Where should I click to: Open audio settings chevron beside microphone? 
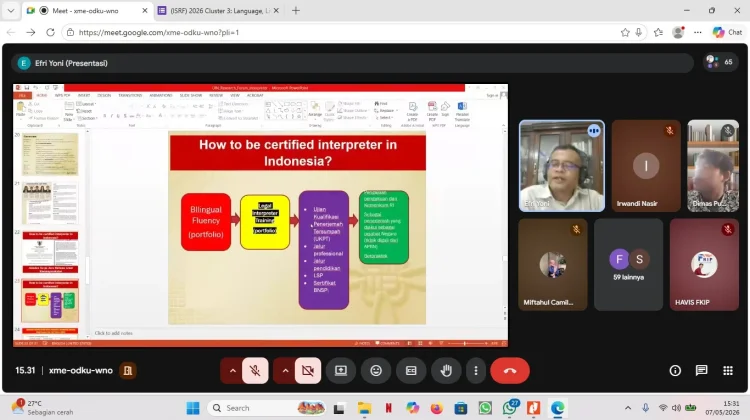[x=232, y=370]
